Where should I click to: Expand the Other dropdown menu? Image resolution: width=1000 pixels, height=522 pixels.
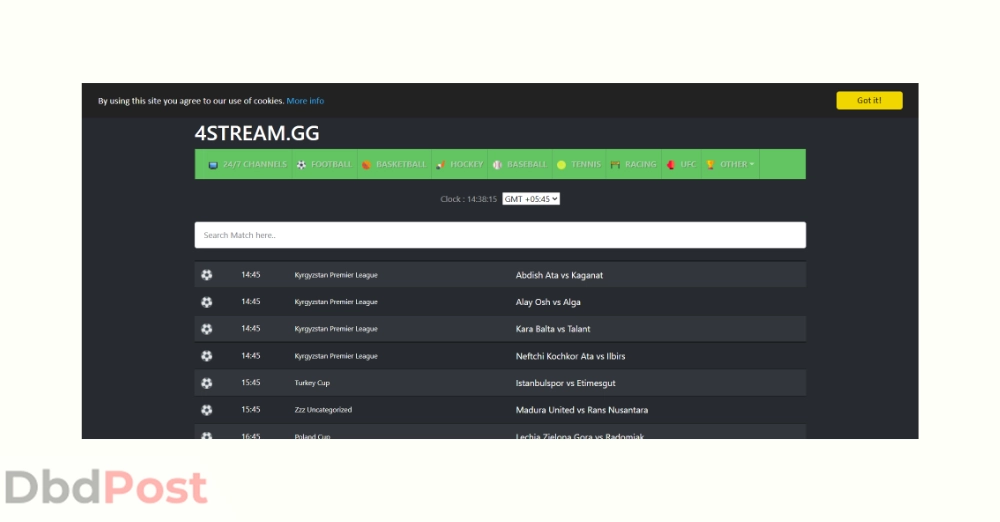click(x=731, y=165)
